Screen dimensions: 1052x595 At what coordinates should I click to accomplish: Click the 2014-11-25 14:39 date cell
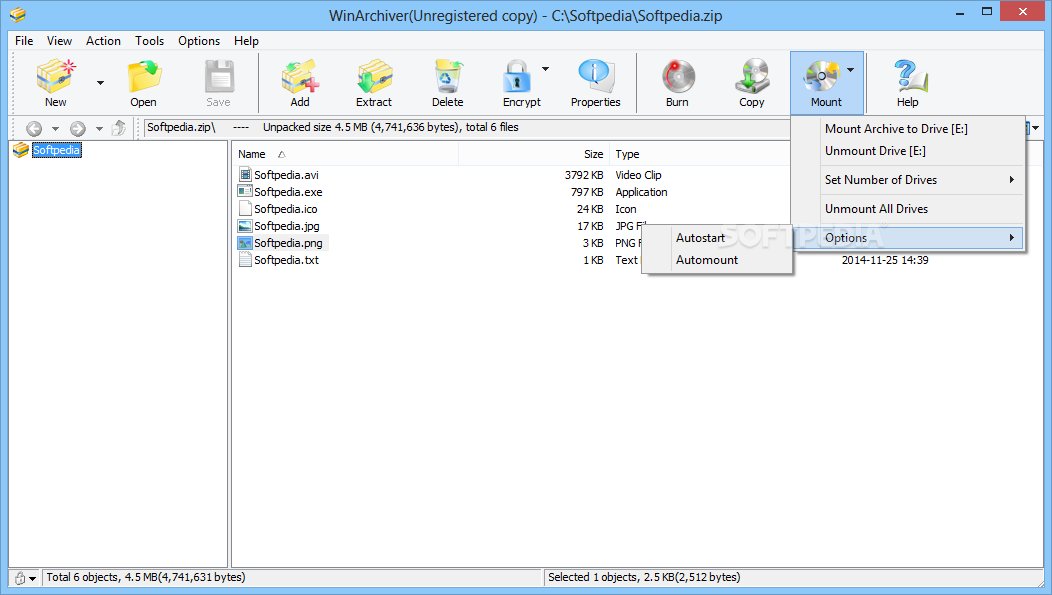click(885, 260)
